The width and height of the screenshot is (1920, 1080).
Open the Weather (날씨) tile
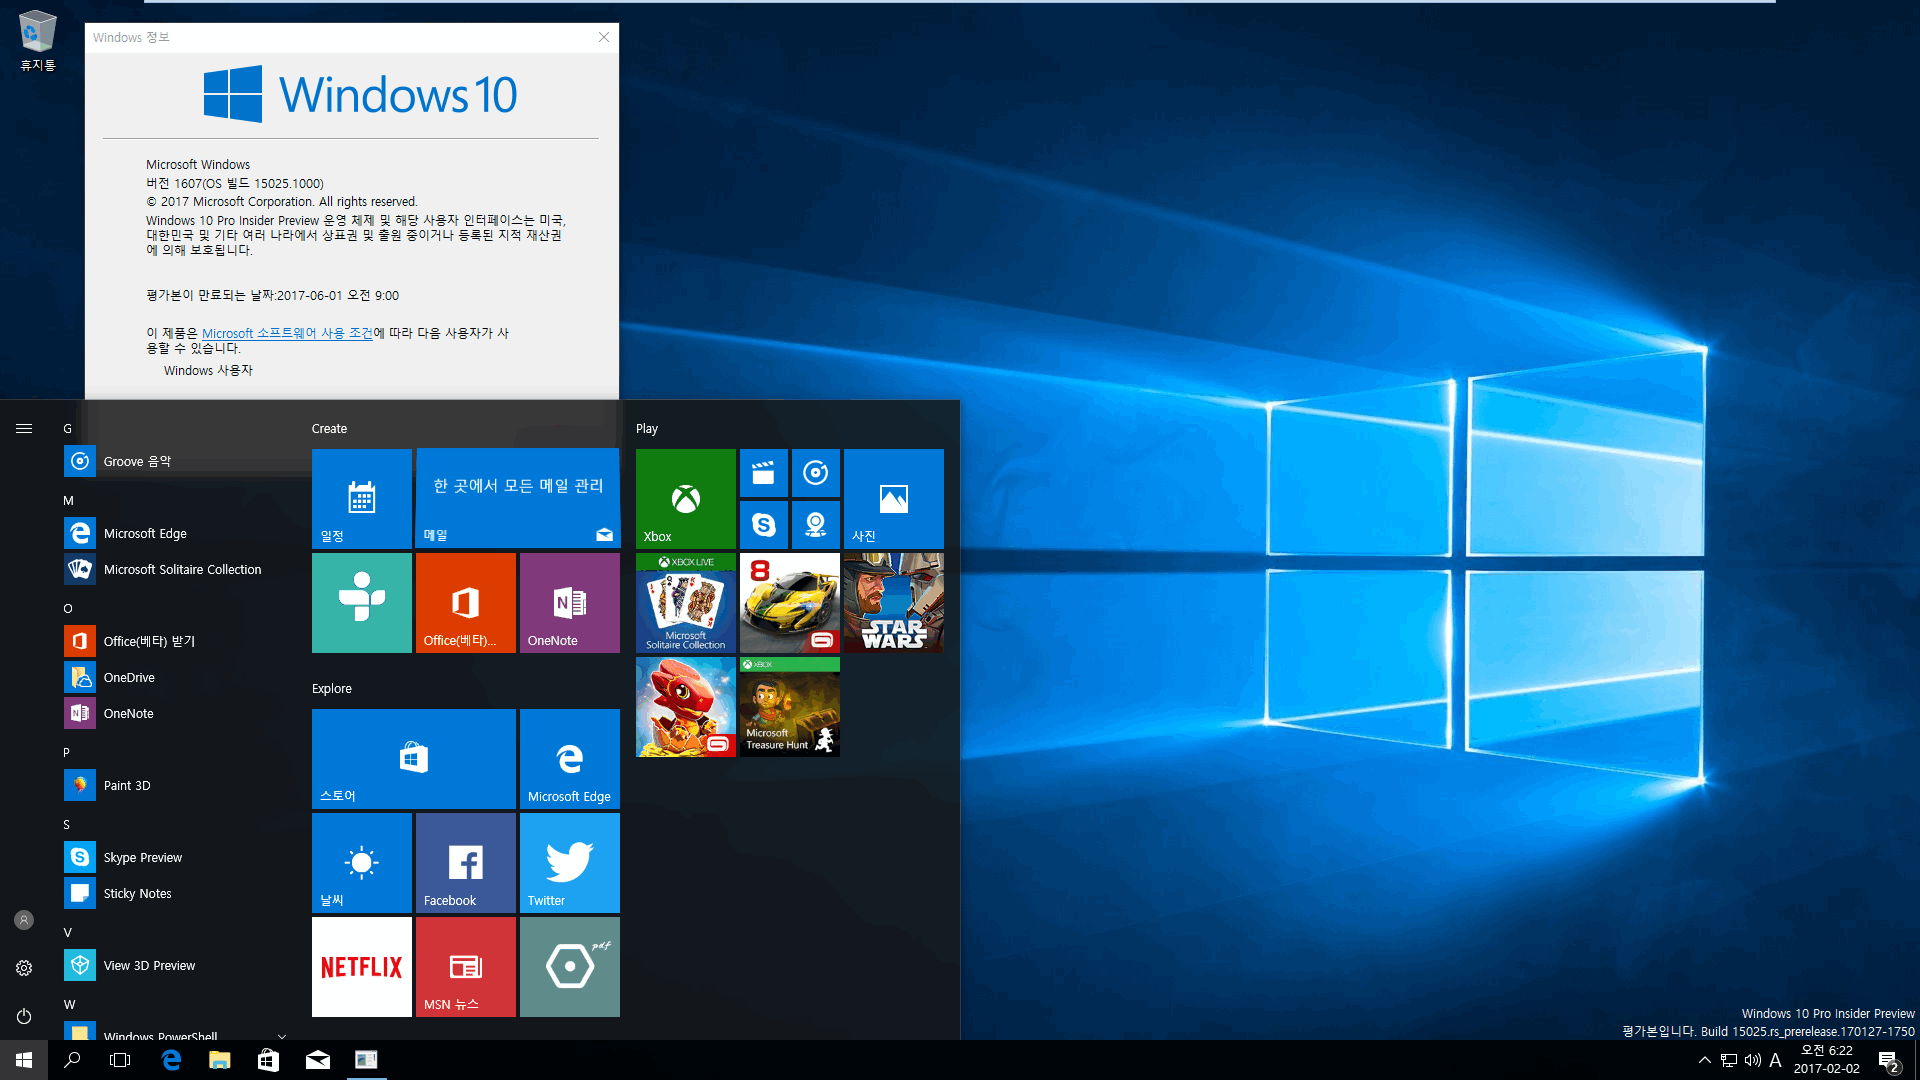[x=362, y=863]
